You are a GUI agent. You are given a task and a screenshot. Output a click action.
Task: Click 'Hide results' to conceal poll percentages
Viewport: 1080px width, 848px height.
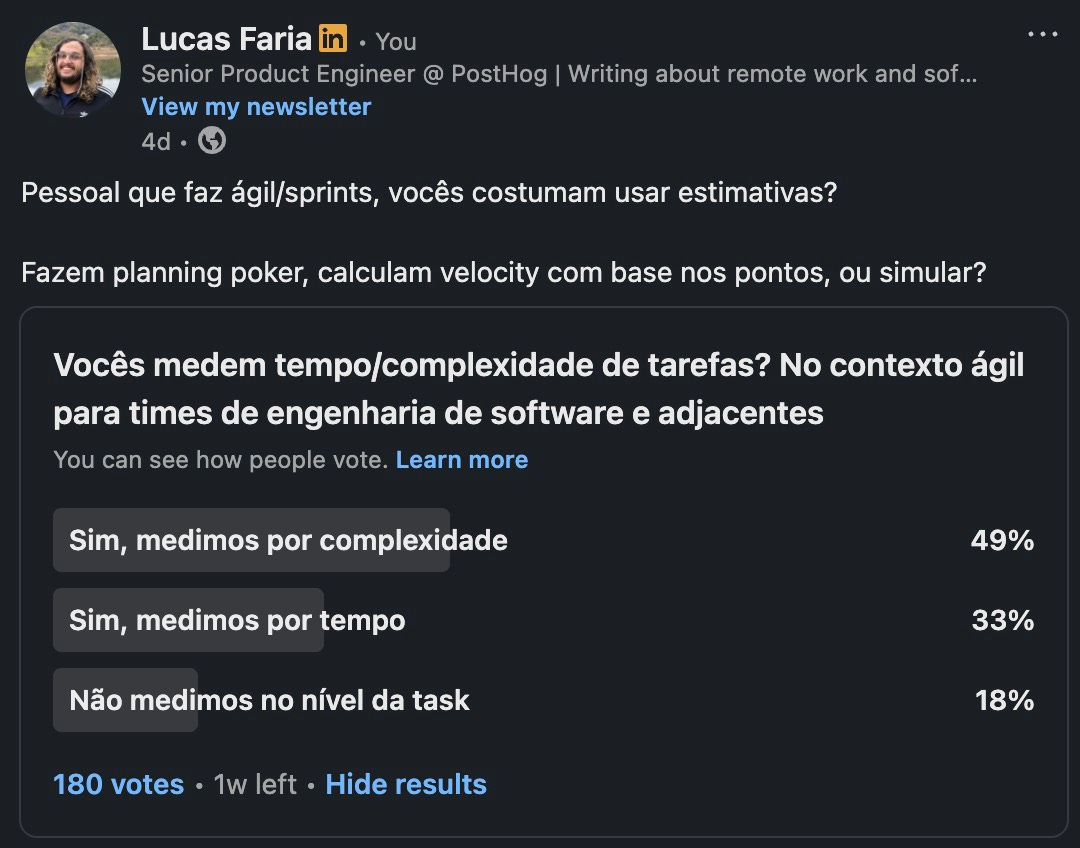406,784
